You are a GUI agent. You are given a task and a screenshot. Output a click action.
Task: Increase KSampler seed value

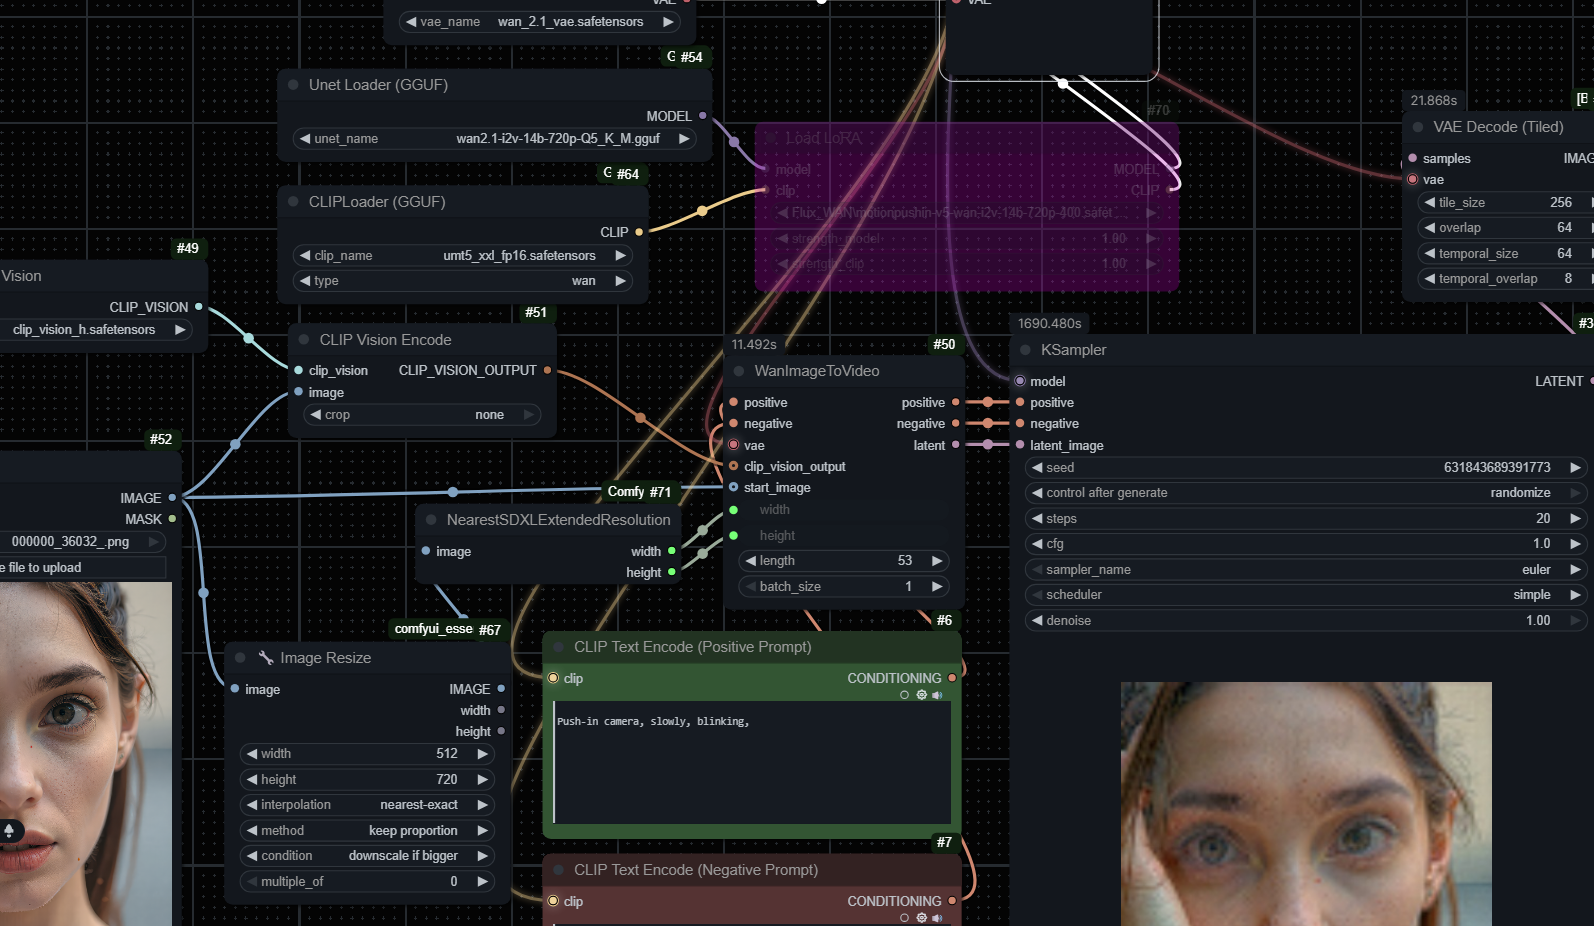pos(1575,468)
